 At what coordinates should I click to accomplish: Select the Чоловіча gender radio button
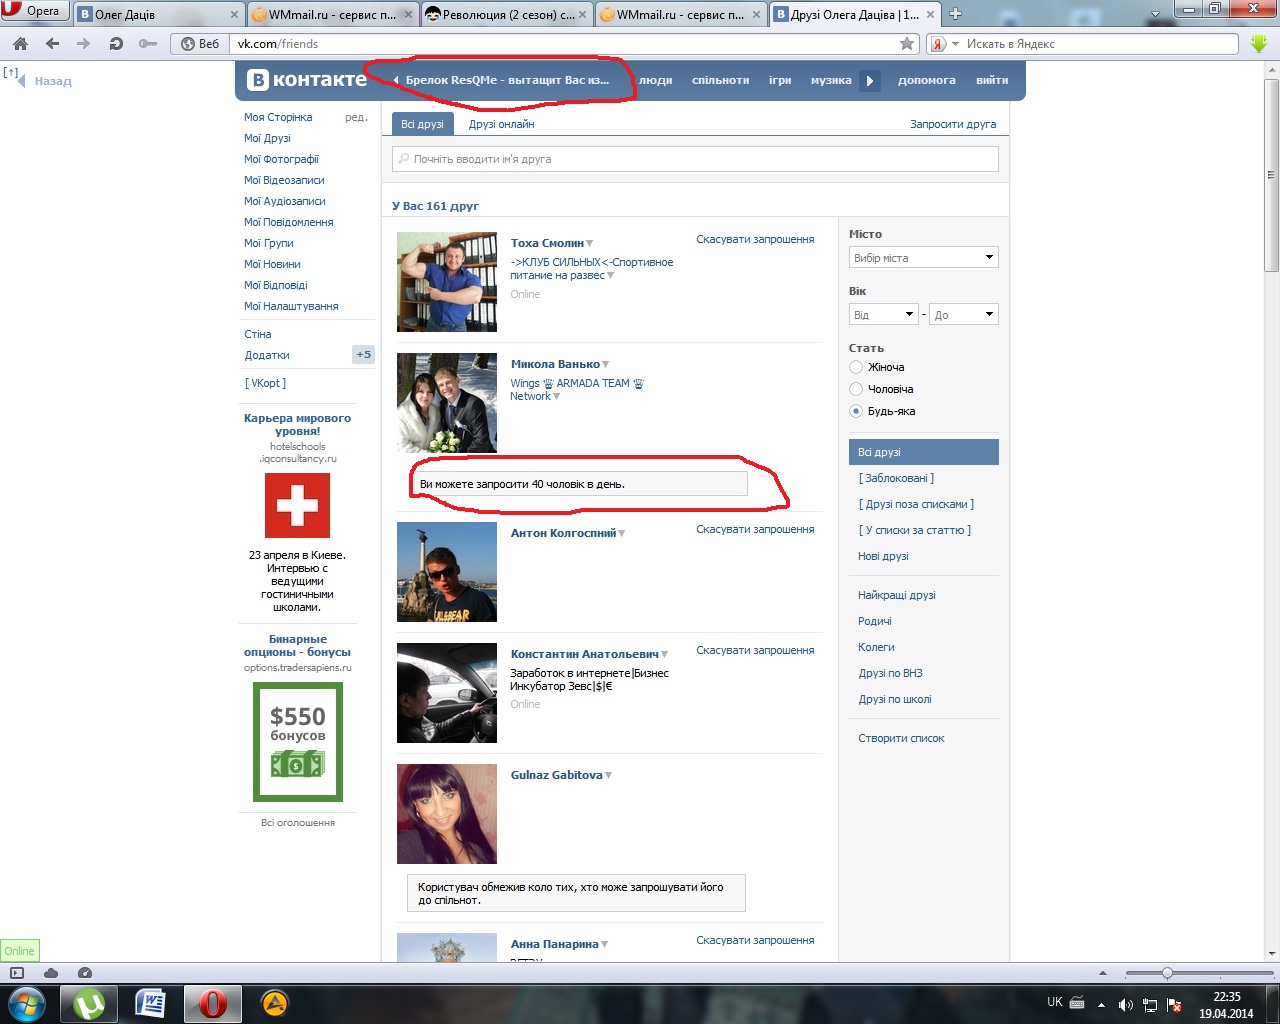coord(856,389)
